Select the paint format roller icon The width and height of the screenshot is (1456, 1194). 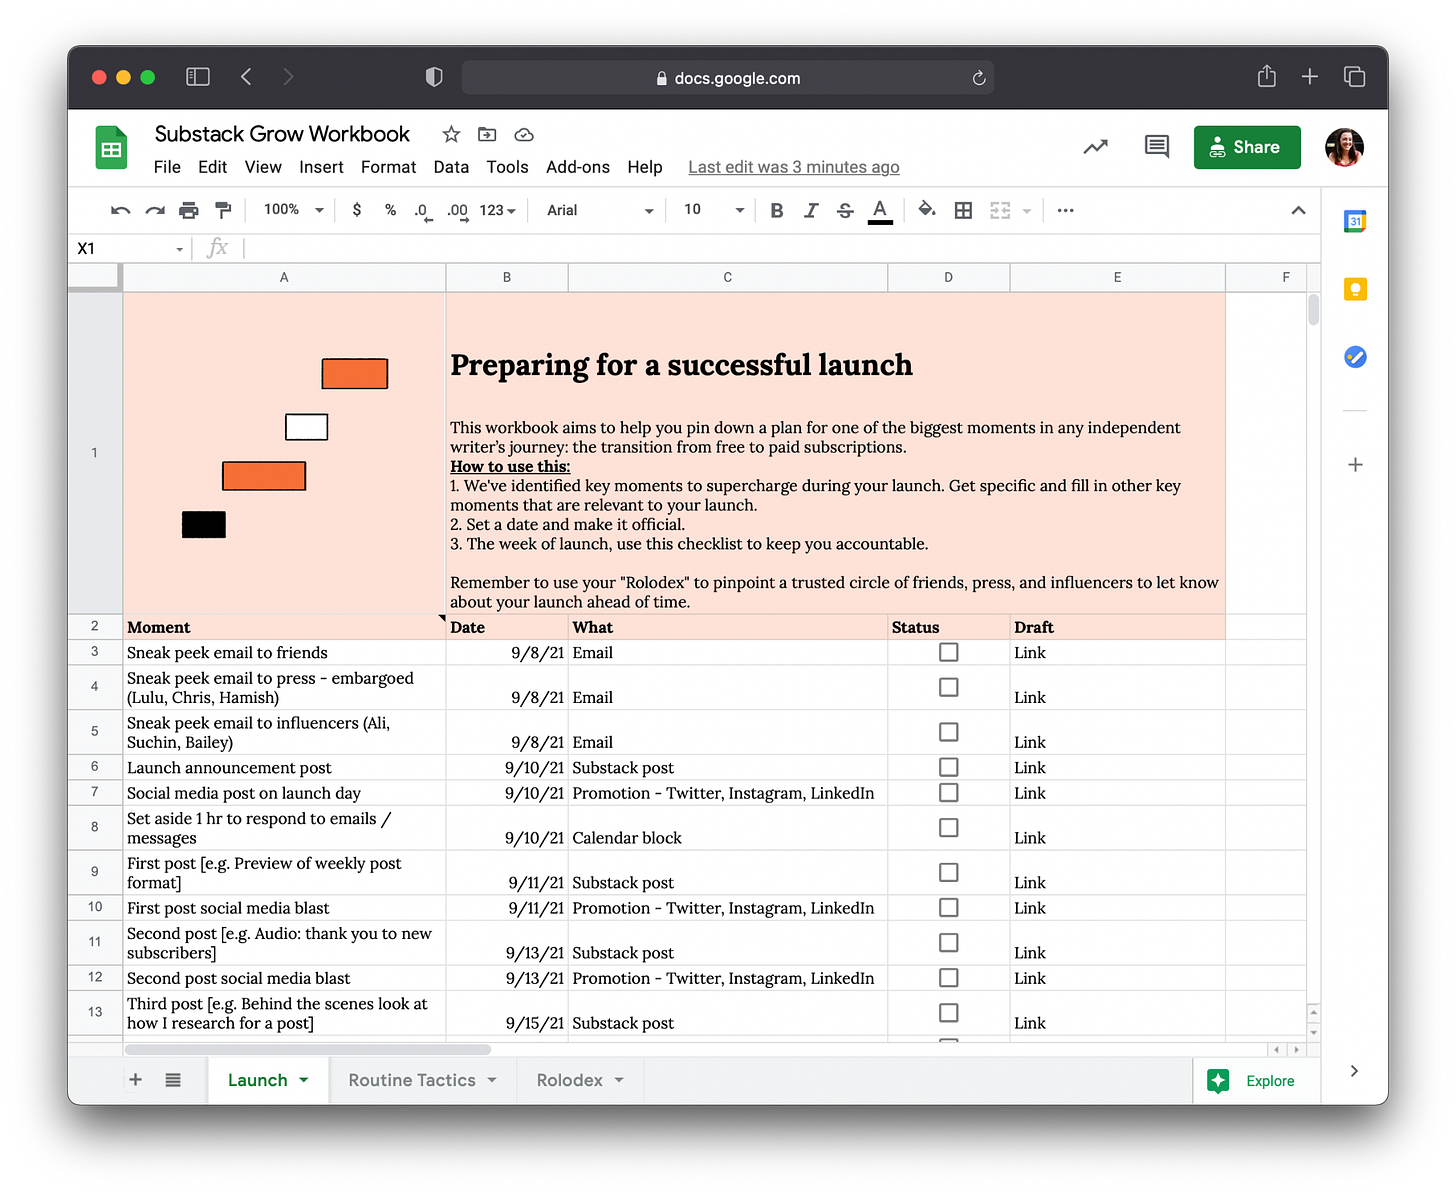[x=223, y=210]
